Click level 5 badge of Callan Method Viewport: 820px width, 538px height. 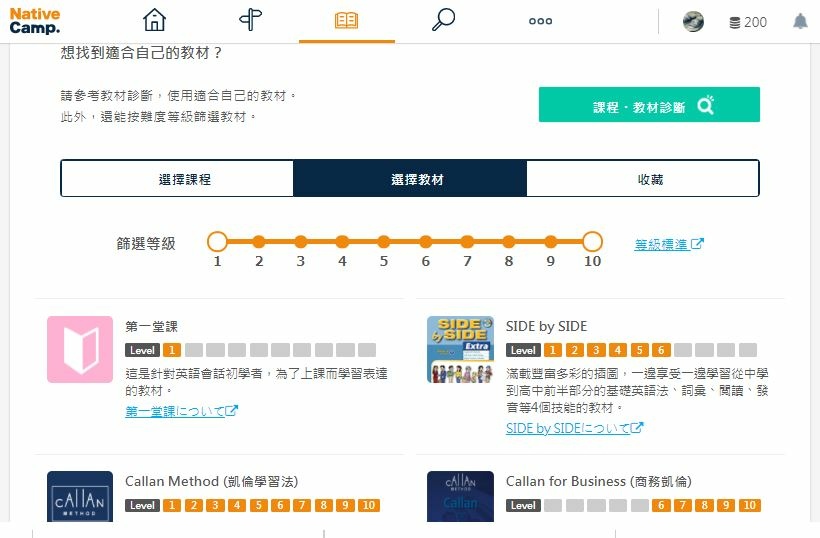pyautogui.click(x=259, y=505)
